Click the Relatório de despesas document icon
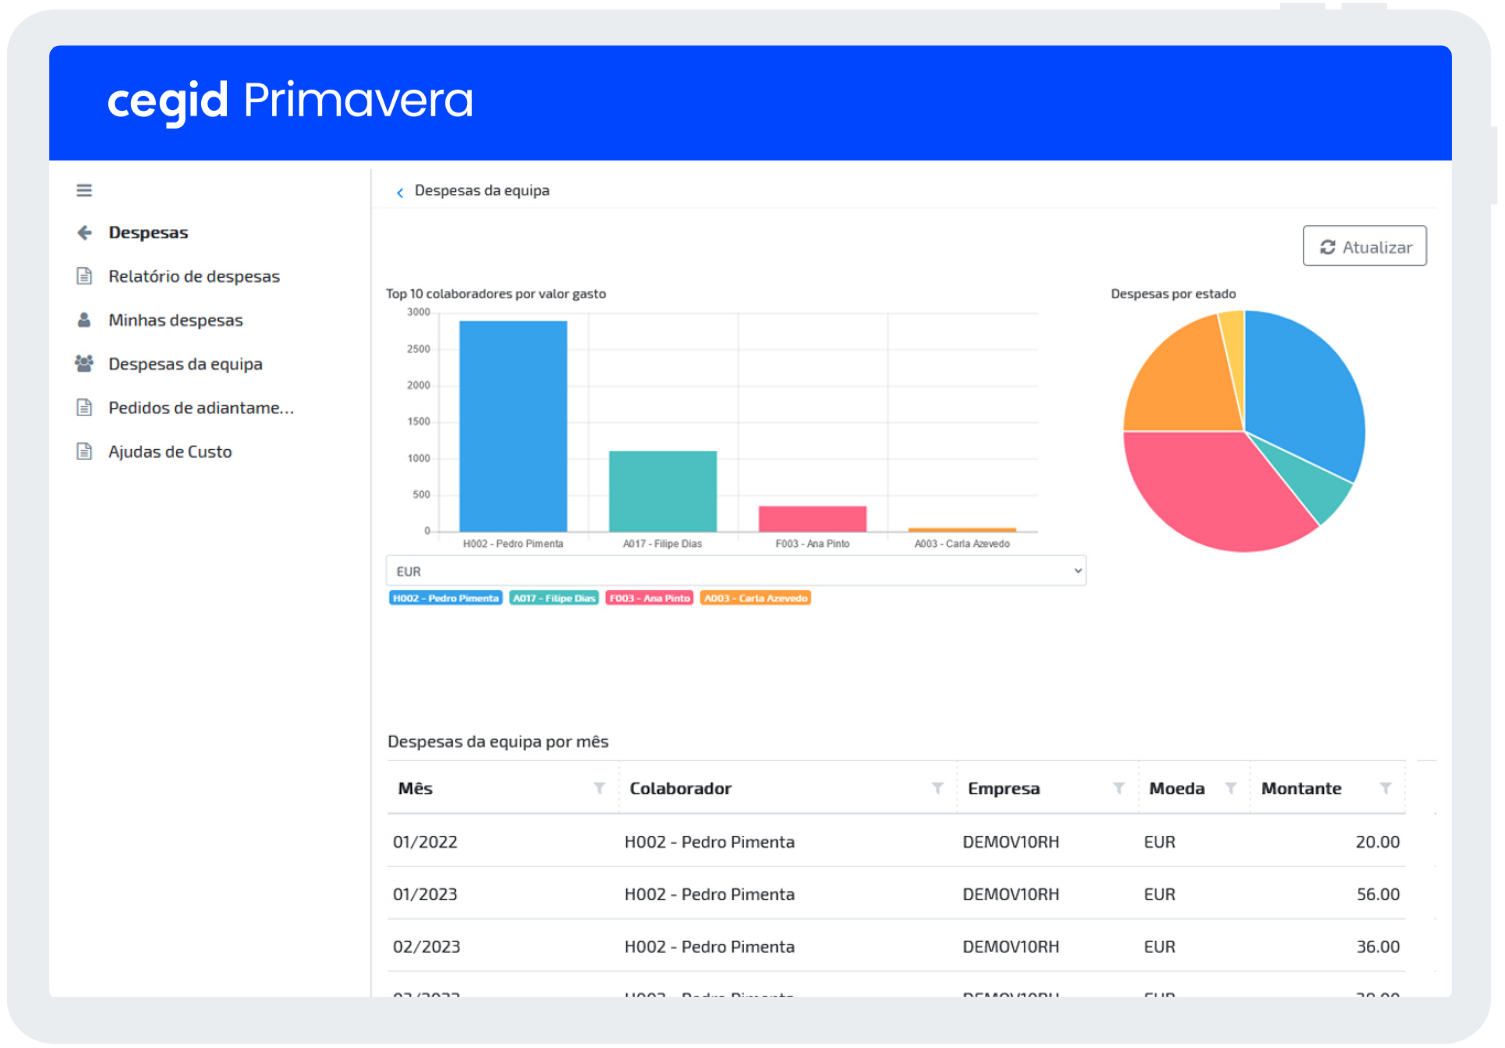The width and height of the screenshot is (1505, 1048). click(84, 276)
